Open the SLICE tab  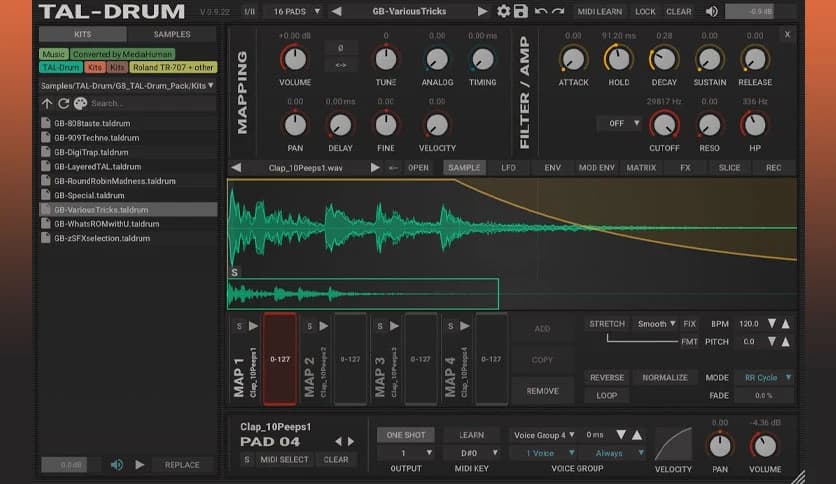[729, 168]
